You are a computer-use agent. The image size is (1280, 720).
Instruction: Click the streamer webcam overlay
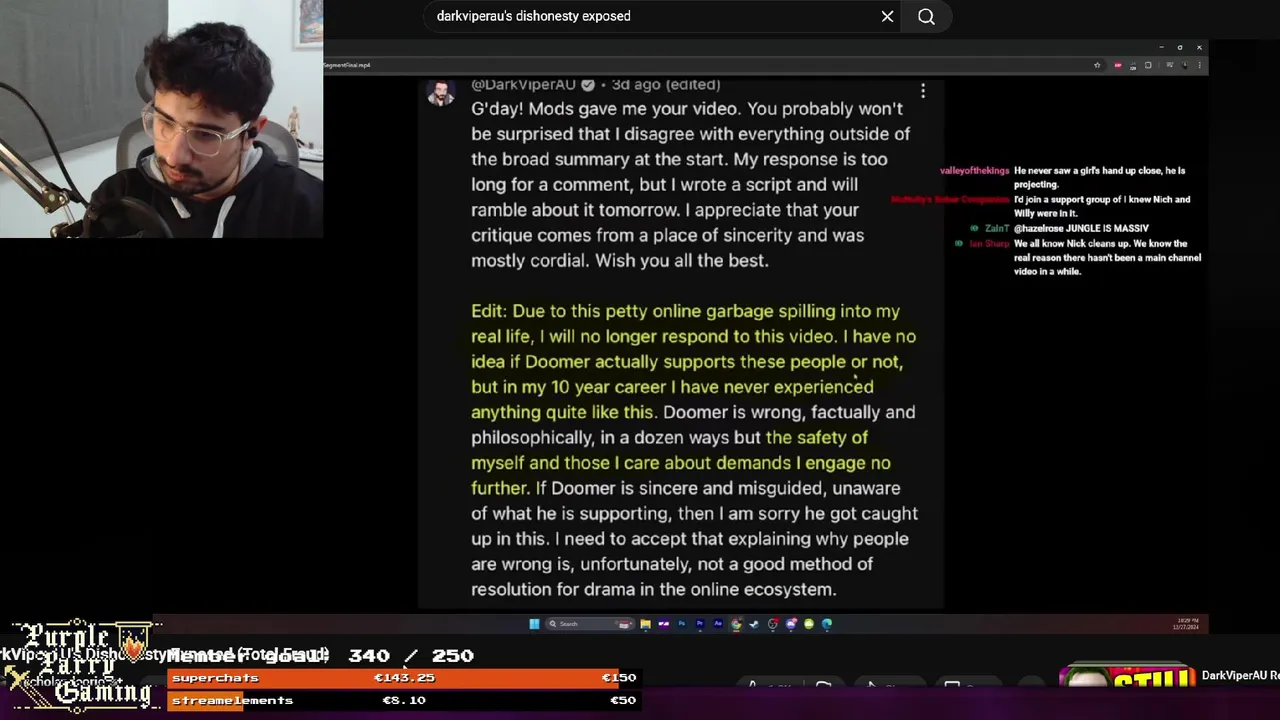click(x=161, y=118)
